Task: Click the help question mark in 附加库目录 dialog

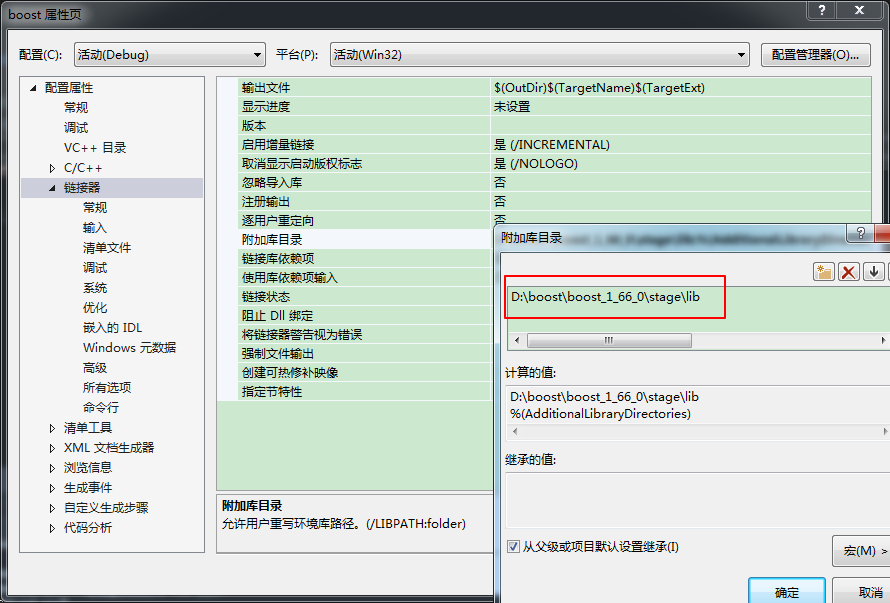Action: 858,234
